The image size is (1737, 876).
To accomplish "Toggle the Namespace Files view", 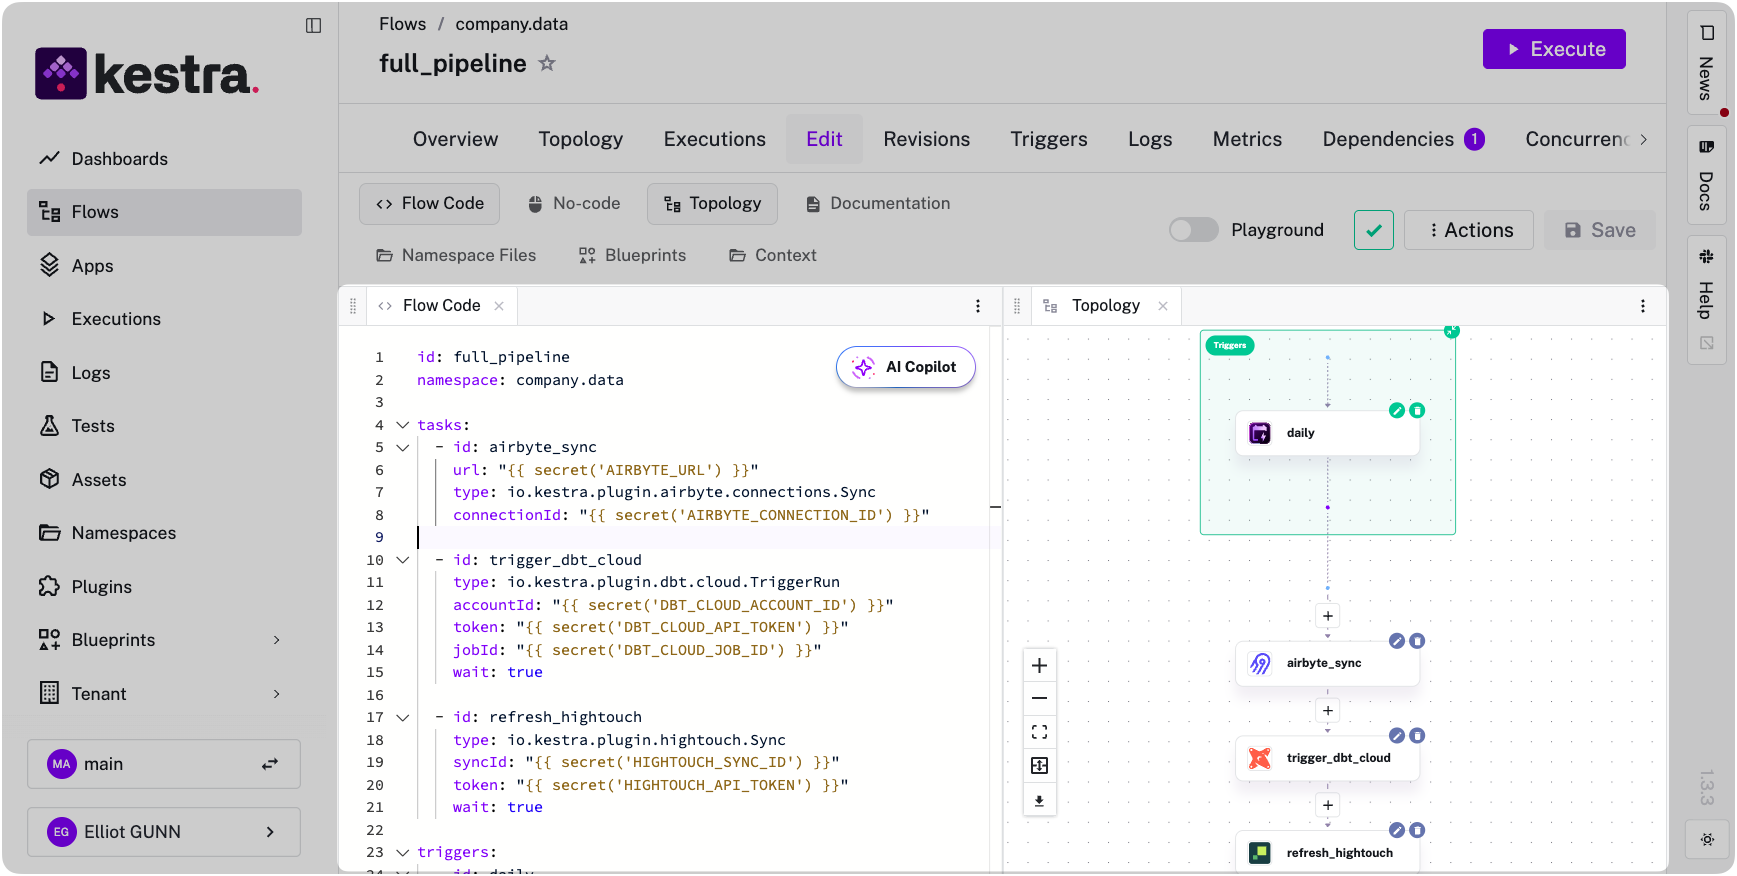I will click(456, 256).
